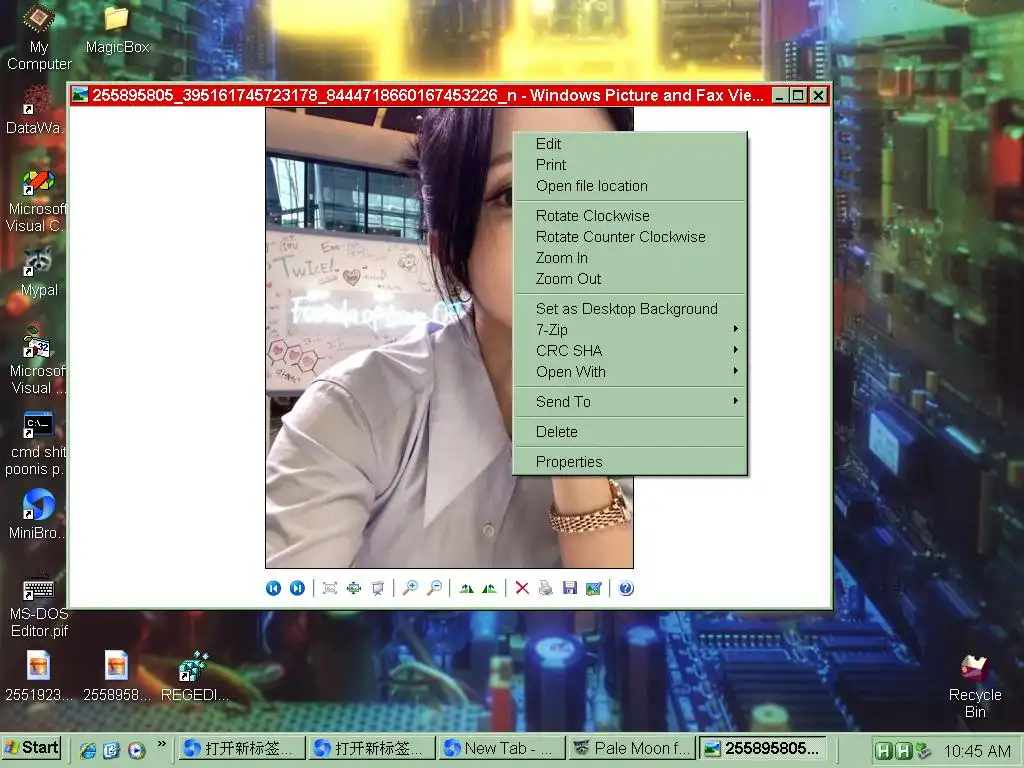
Task: Choose Open file location menu entry
Action: (630, 185)
